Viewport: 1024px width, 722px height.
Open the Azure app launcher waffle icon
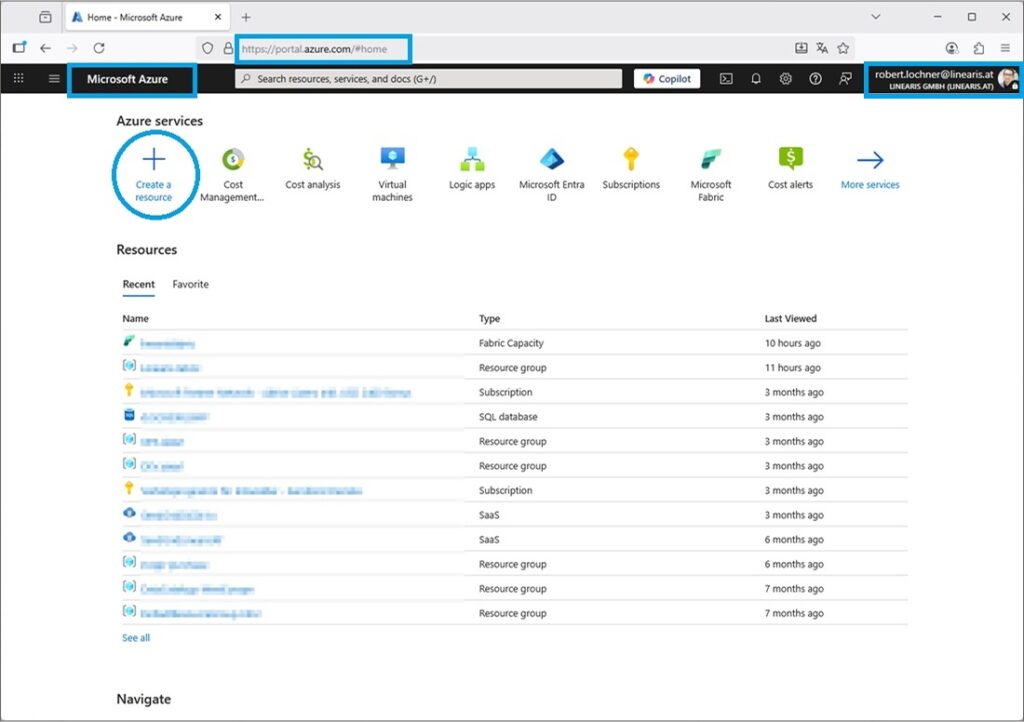[18, 78]
